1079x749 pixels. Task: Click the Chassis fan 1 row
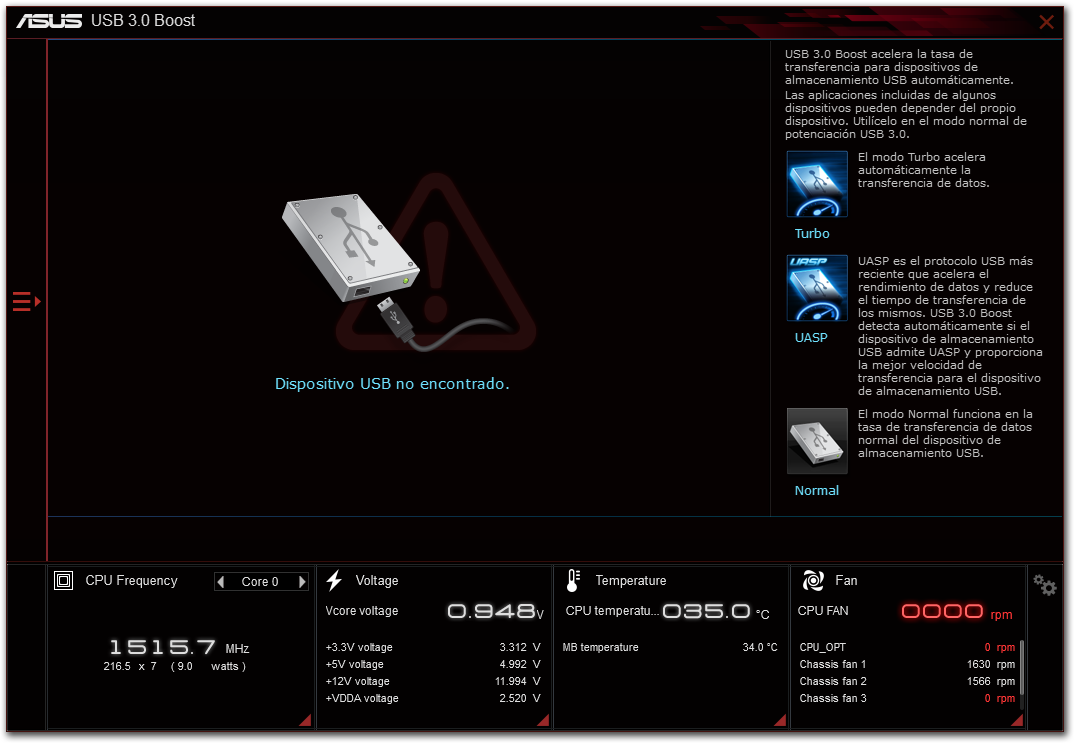tap(907, 664)
